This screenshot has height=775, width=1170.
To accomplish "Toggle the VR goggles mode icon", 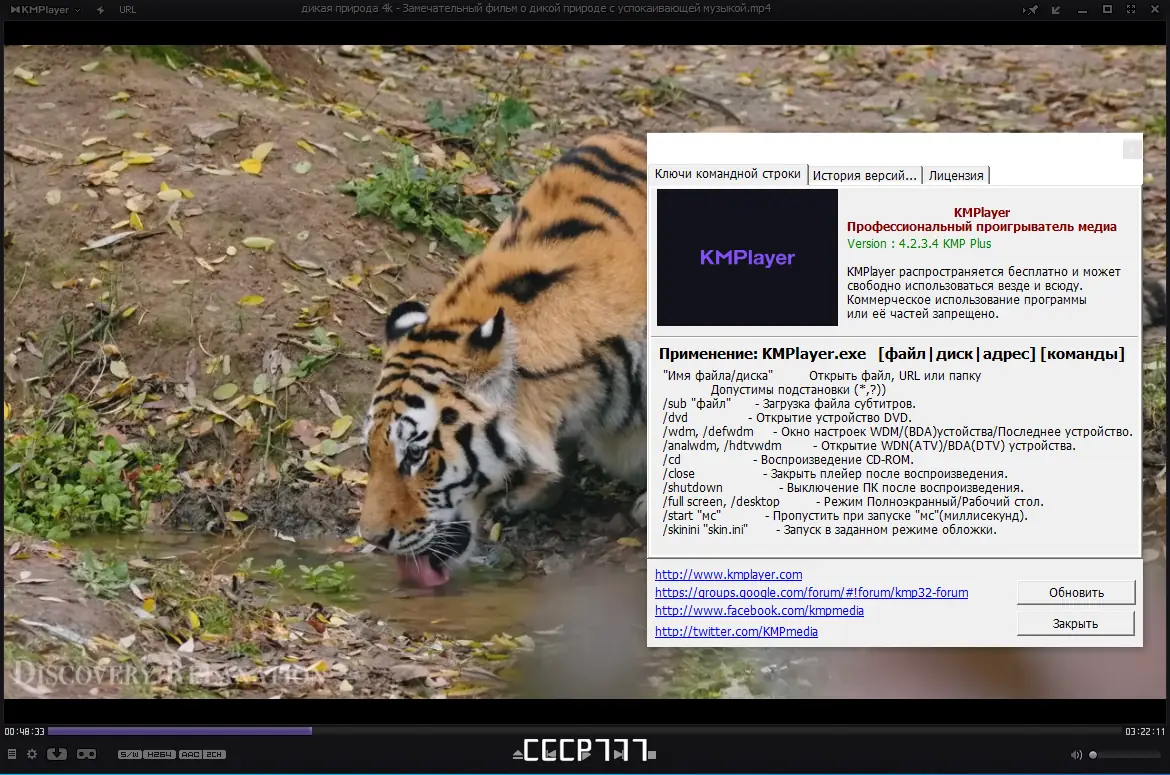I will point(87,754).
